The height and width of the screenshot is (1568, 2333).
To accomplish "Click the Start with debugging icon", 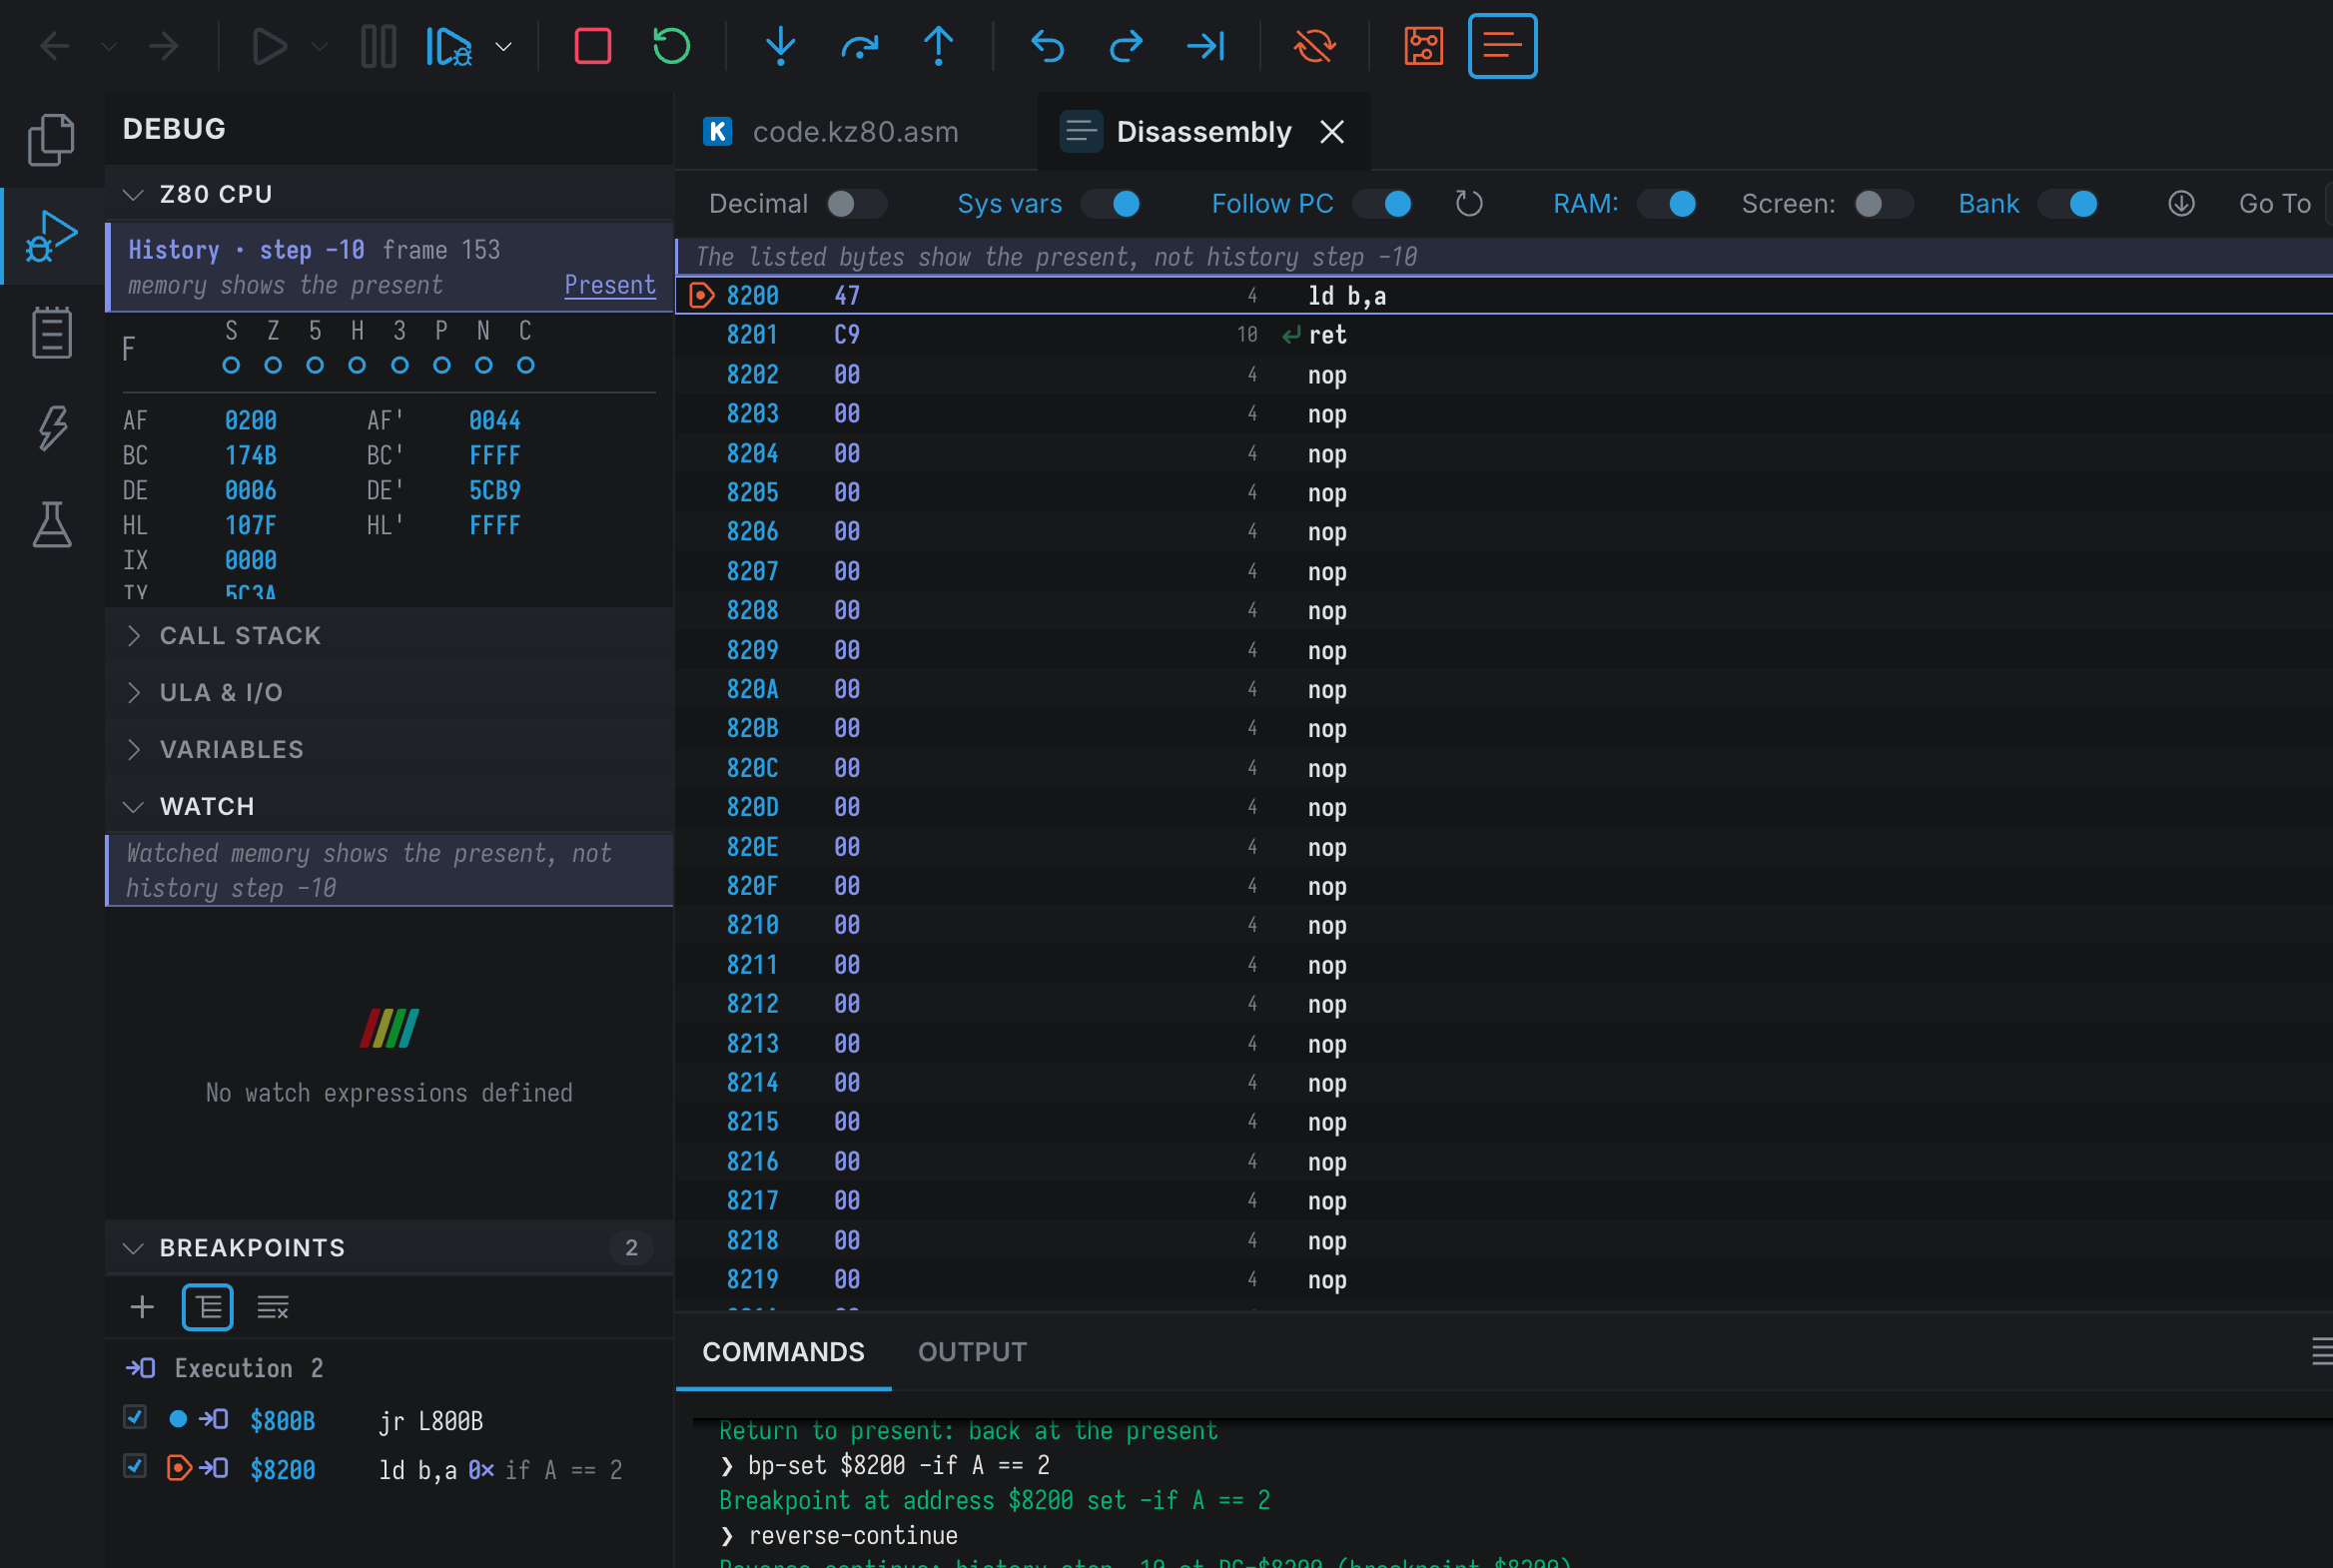I will click(x=450, y=46).
